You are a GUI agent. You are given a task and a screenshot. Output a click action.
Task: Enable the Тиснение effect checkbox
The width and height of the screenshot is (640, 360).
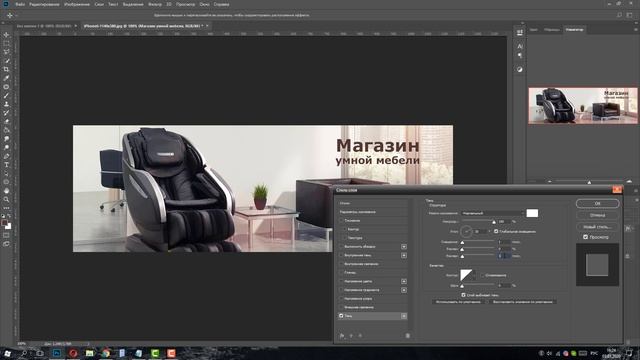point(341,220)
